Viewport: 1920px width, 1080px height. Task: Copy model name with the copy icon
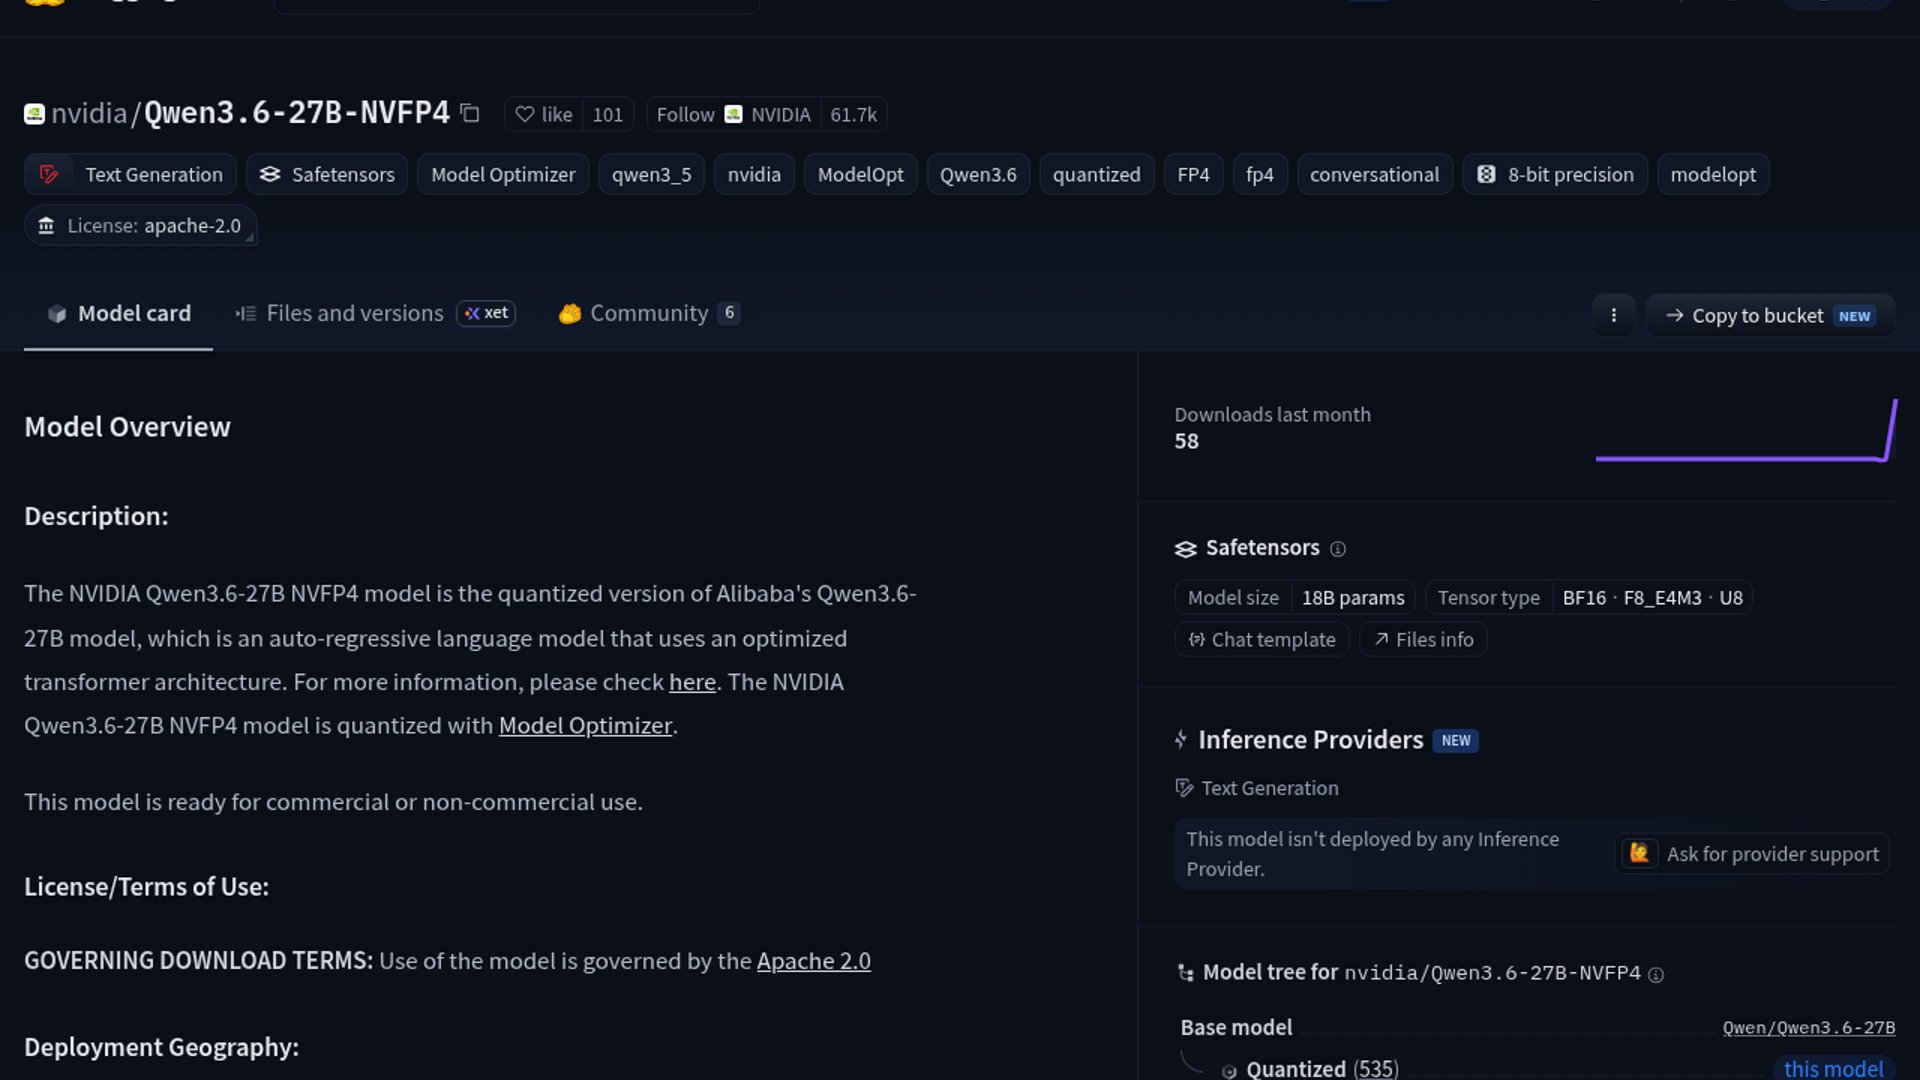pos(470,114)
